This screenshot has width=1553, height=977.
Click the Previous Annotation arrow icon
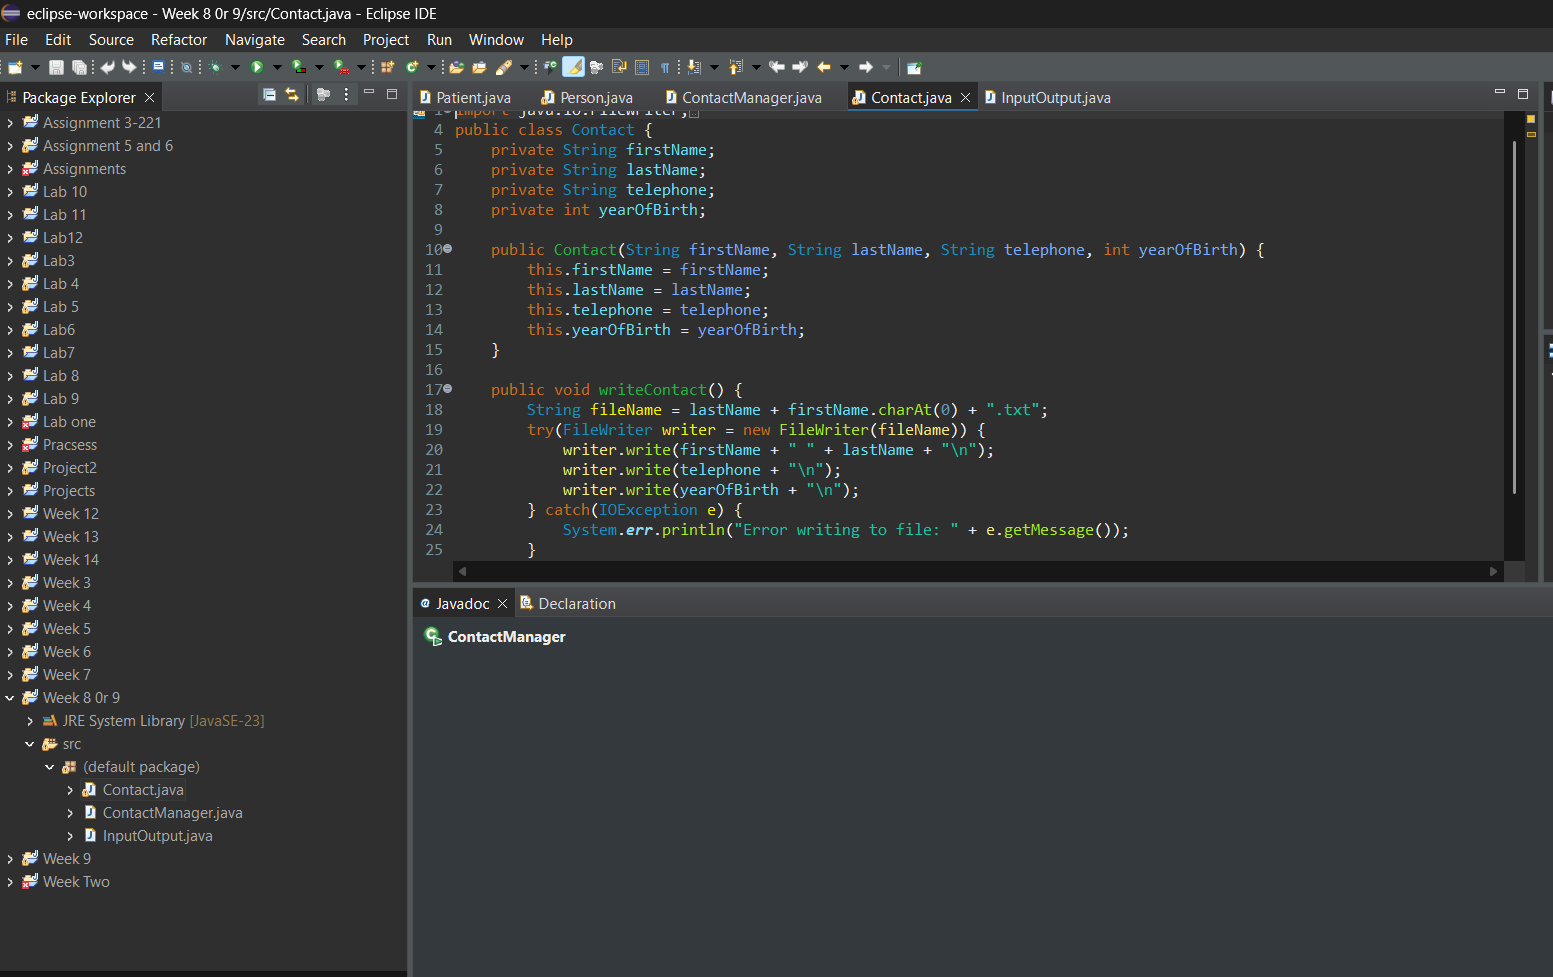[x=736, y=67]
